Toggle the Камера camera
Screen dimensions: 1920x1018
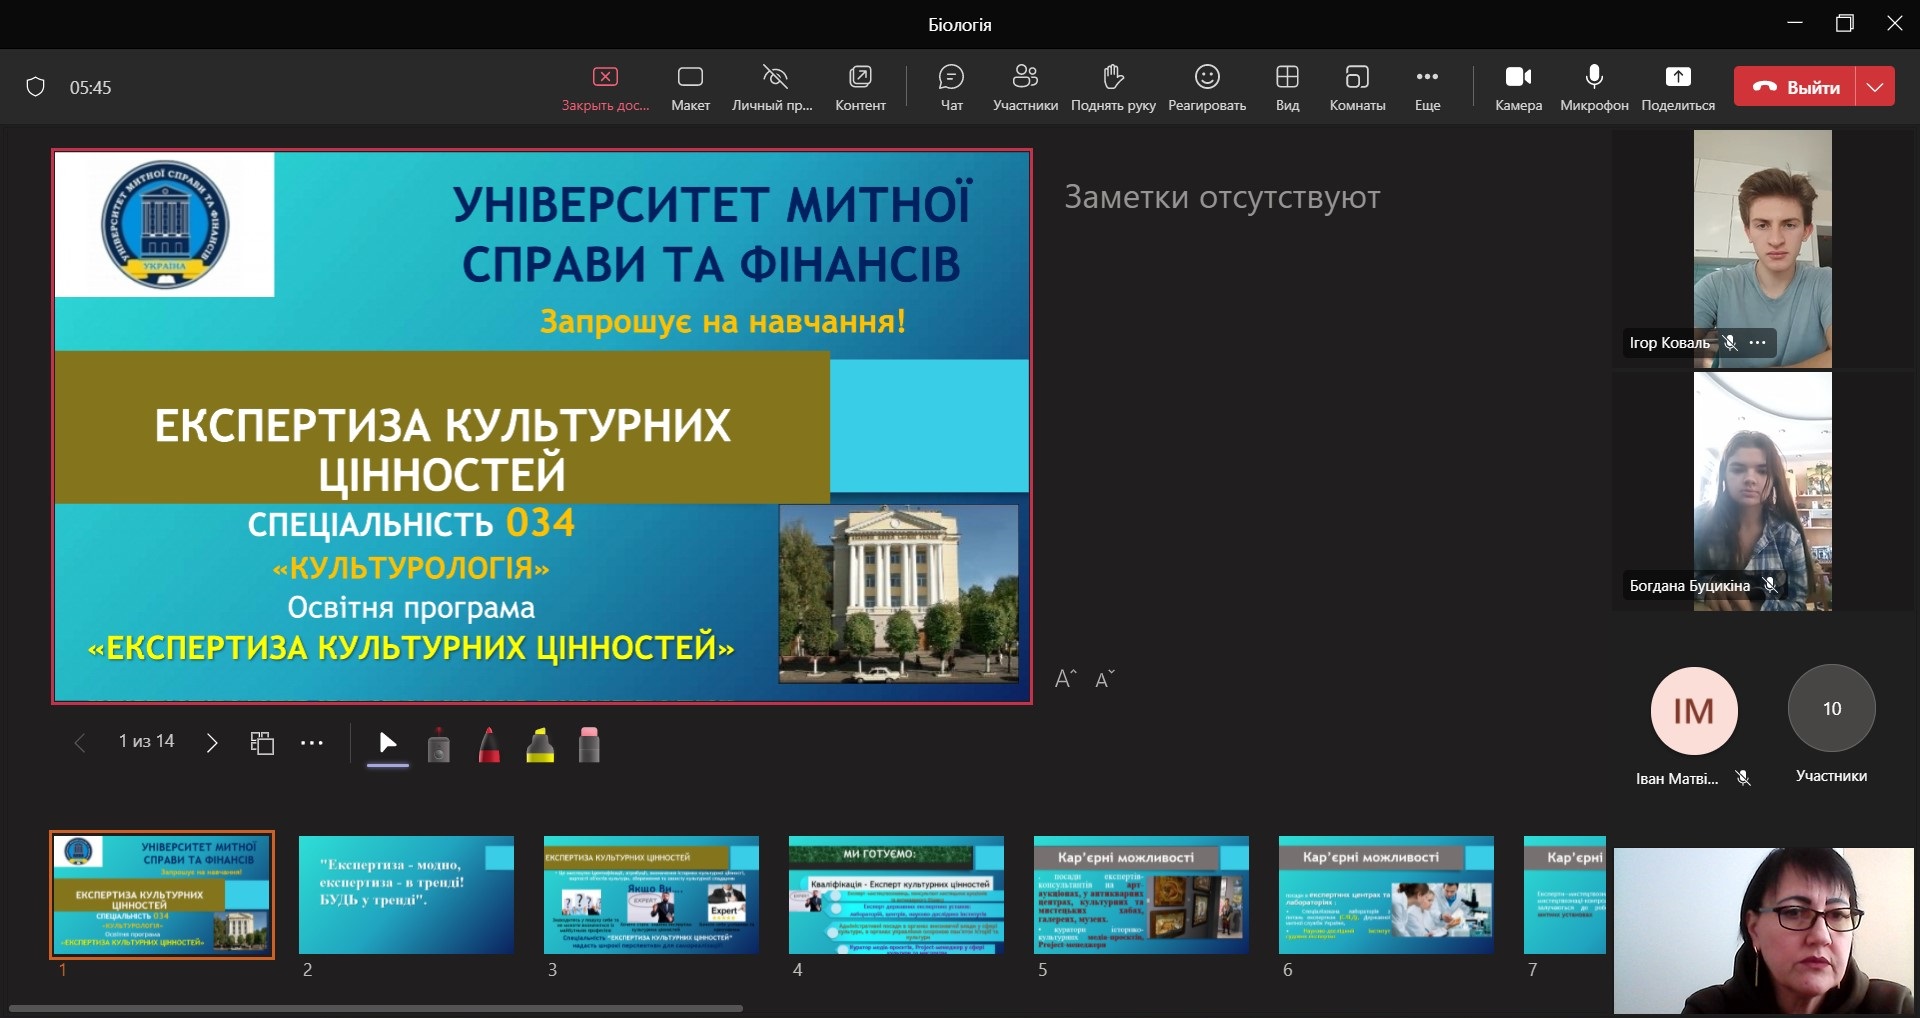1518,88
